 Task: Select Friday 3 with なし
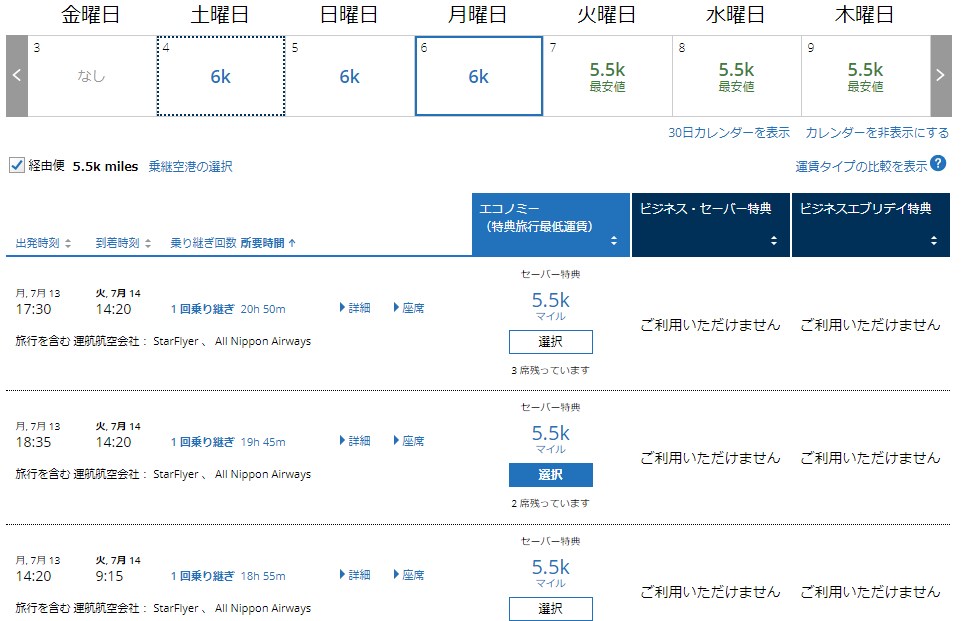point(92,76)
